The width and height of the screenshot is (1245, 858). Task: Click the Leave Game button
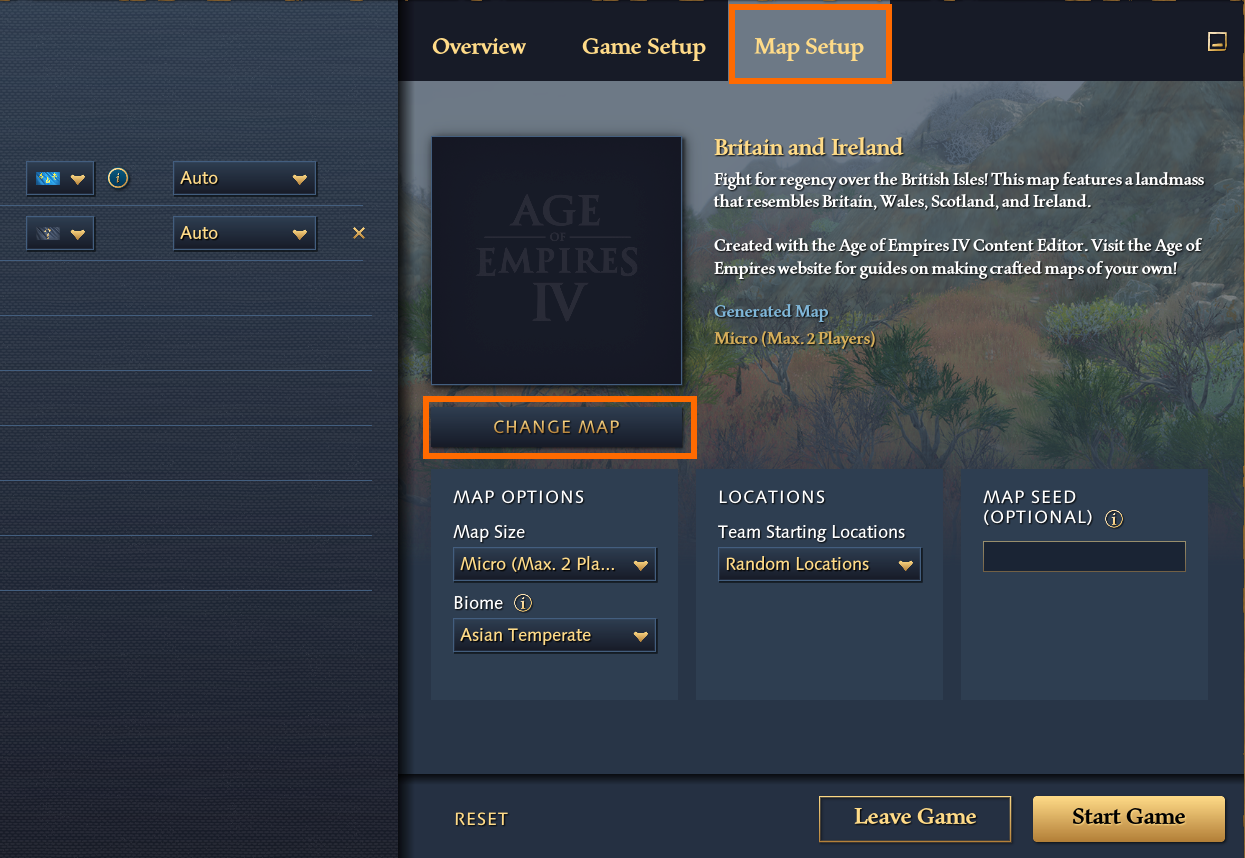point(915,817)
